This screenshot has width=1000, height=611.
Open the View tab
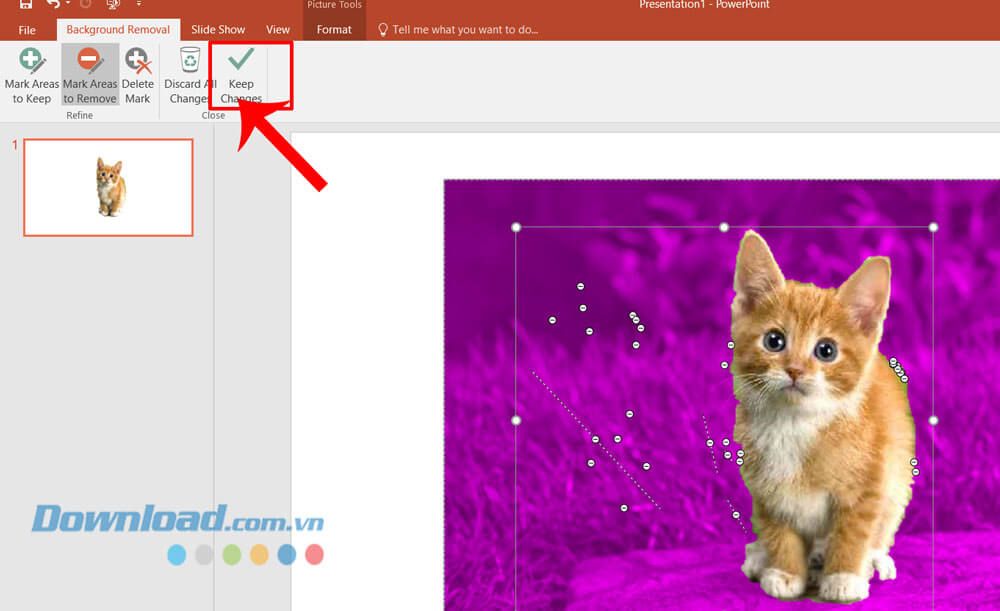pyautogui.click(x=277, y=30)
